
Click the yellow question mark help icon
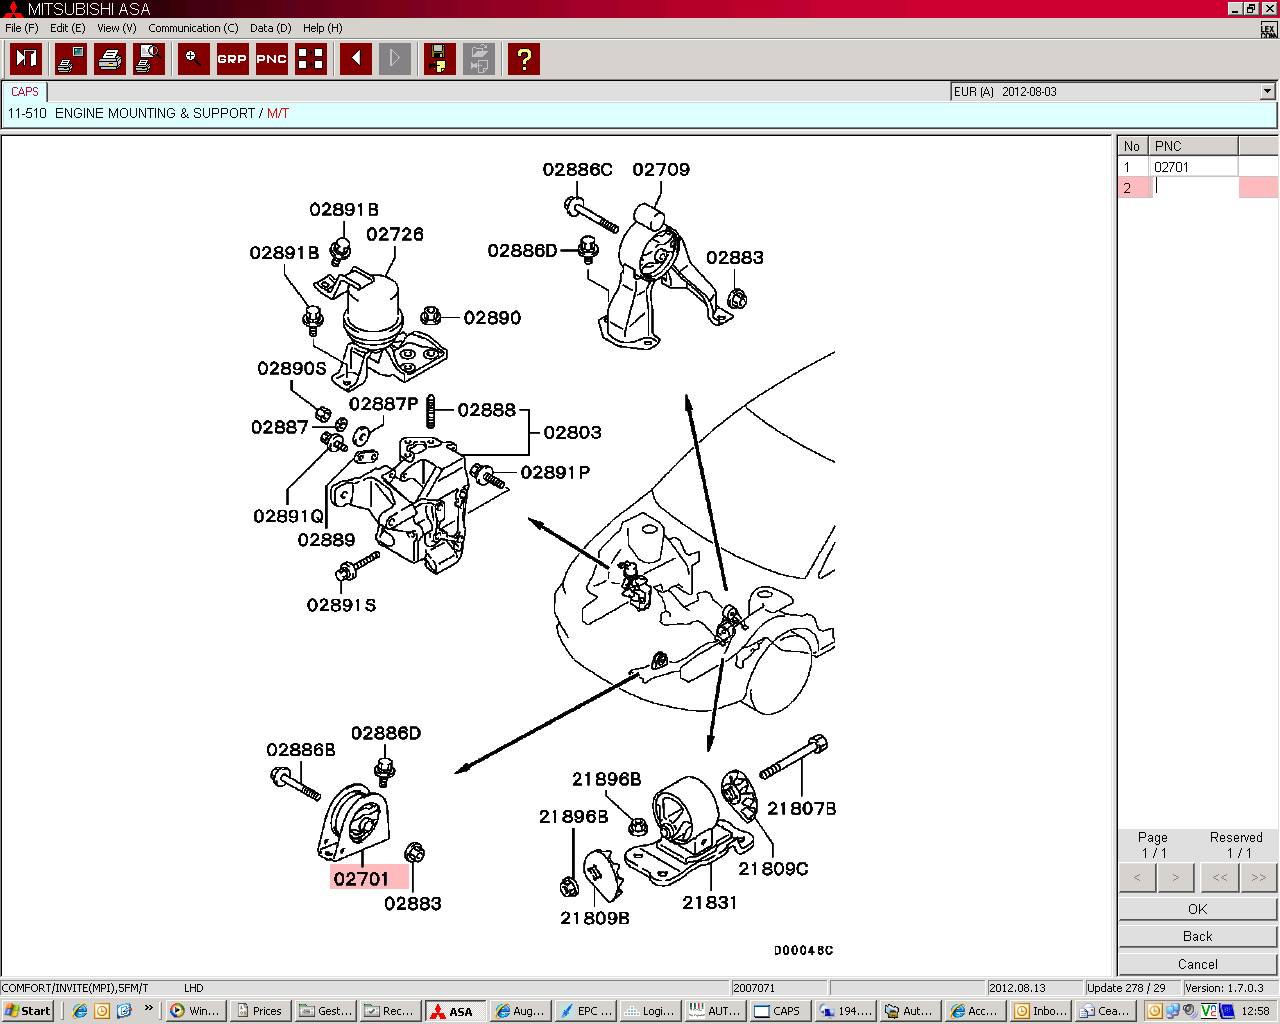(x=524, y=59)
